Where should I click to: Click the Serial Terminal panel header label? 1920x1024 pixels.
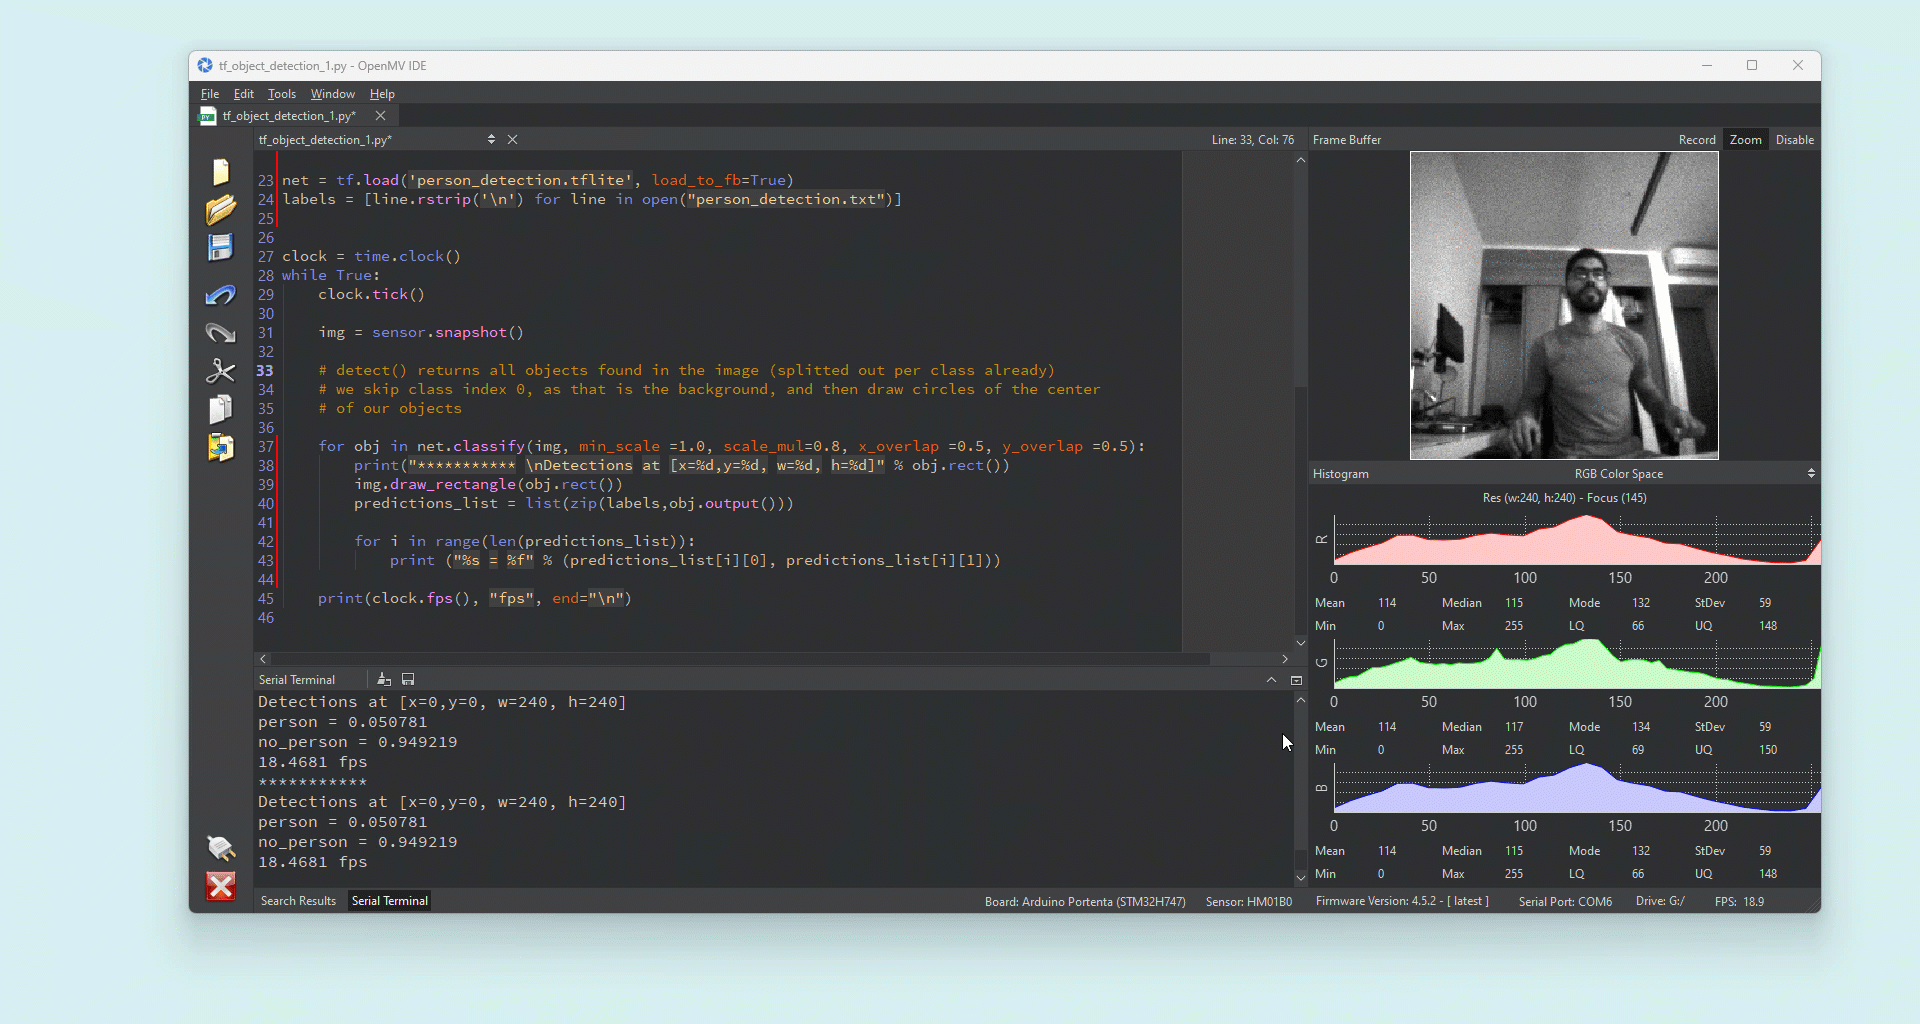point(297,680)
